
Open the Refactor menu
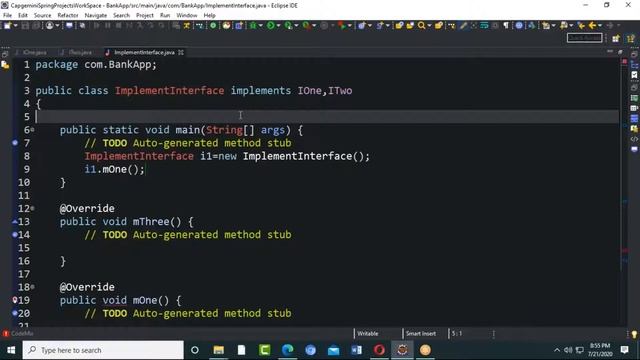click(68, 16)
